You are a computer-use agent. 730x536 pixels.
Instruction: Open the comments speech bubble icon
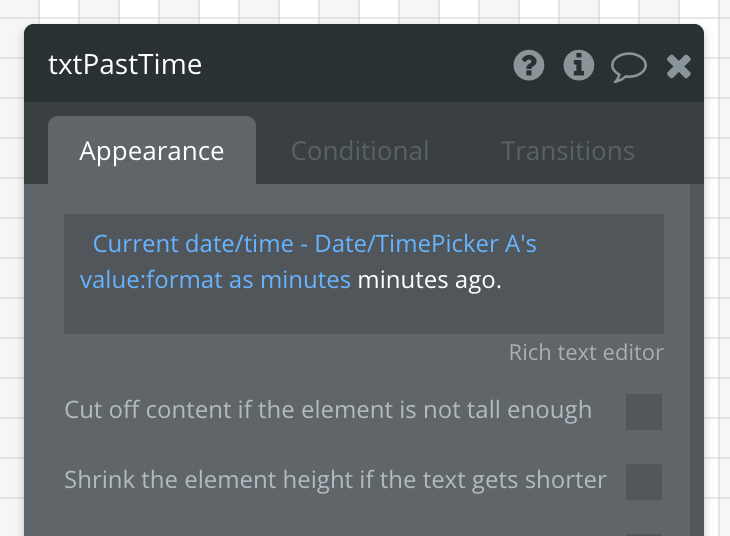[x=629, y=67]
